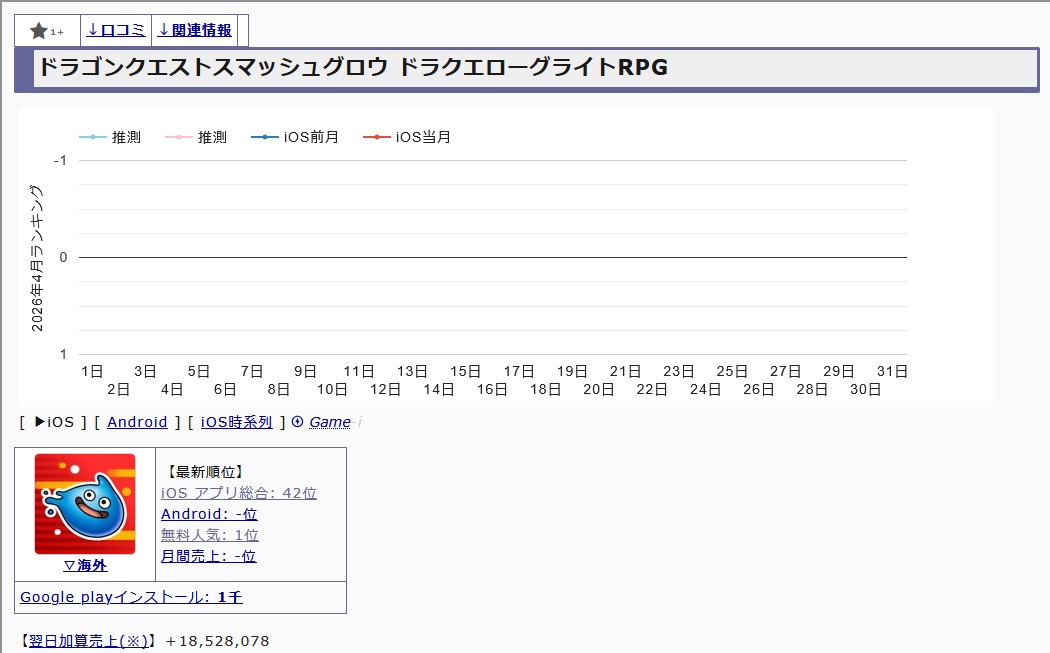This screenshot has height=653, width=1050.
Task: Expand the ▽海外 overseas section
Action: pos(85,566)
